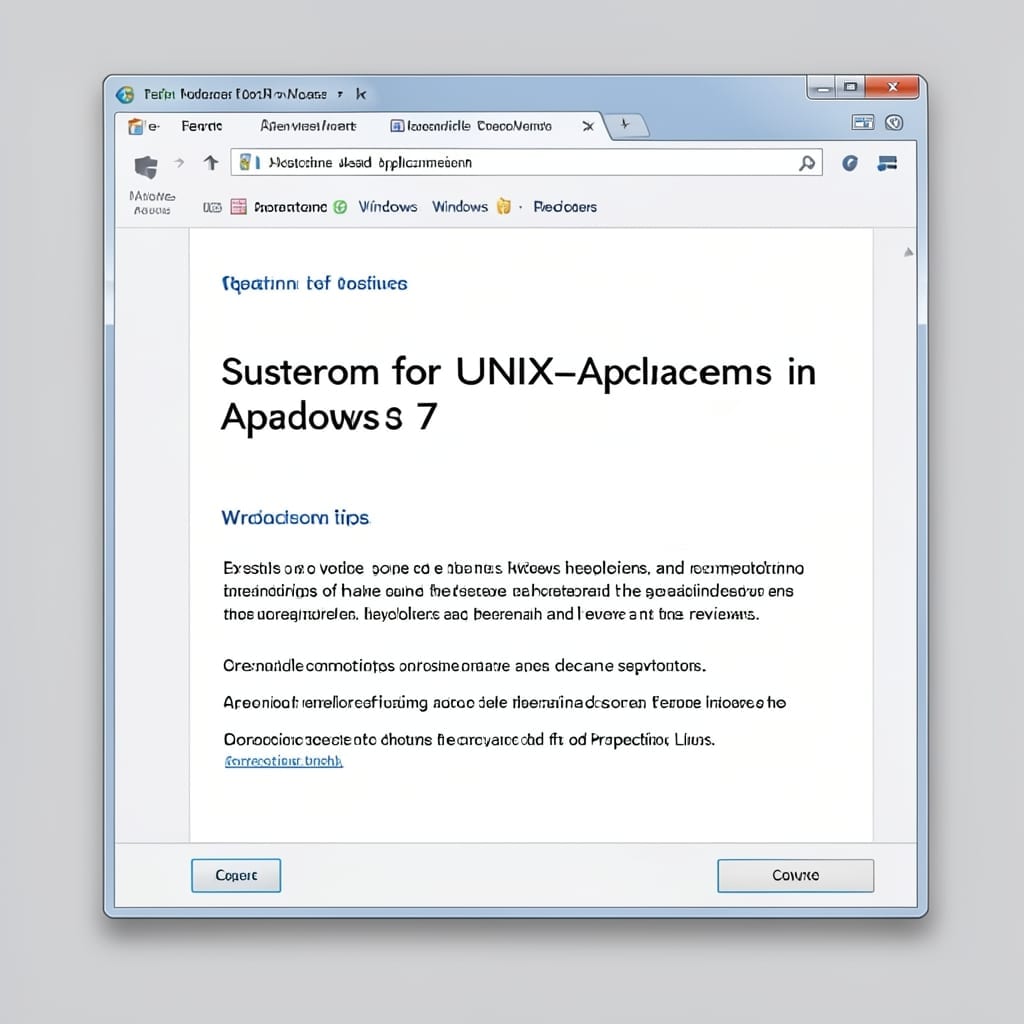
Task: Click the blue 'Wrodacisom tiips' subheading
Action: point(295,518)
